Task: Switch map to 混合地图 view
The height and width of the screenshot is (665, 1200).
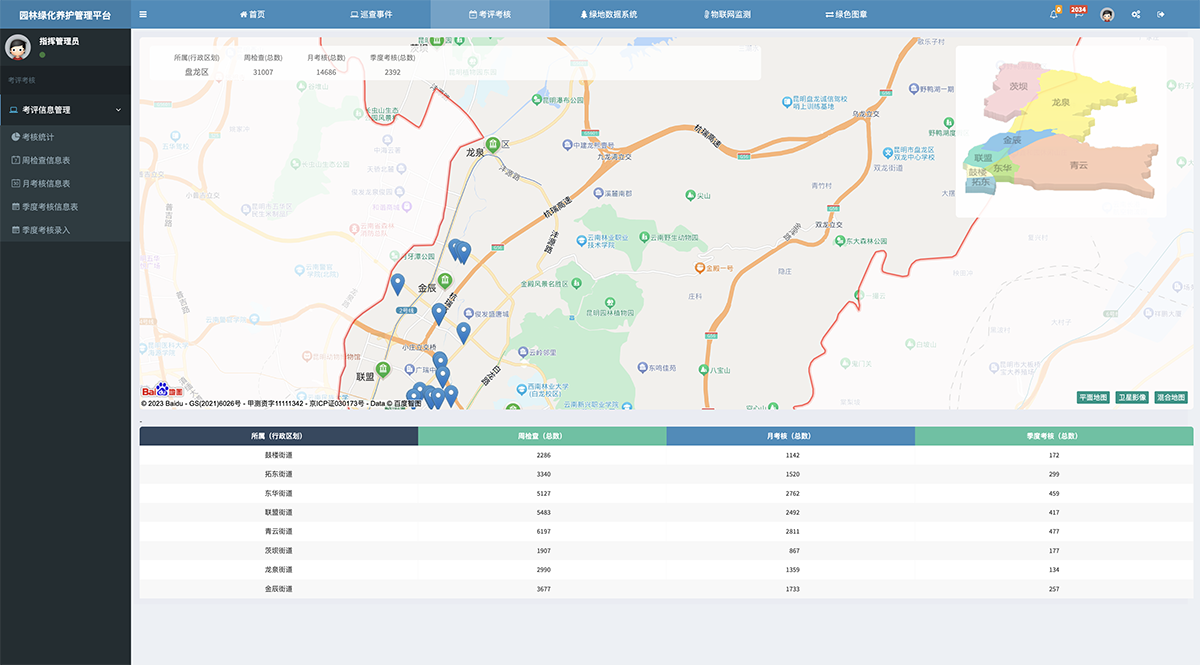Action: (1170, 398)
